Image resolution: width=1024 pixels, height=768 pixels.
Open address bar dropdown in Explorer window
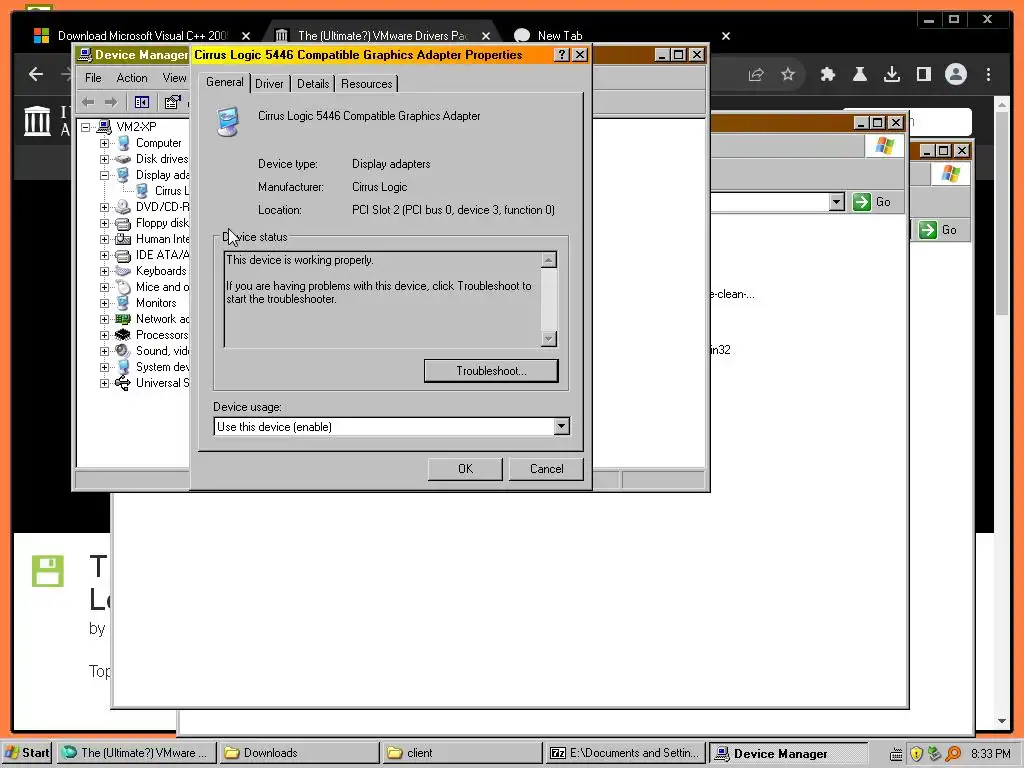[837, 202]
